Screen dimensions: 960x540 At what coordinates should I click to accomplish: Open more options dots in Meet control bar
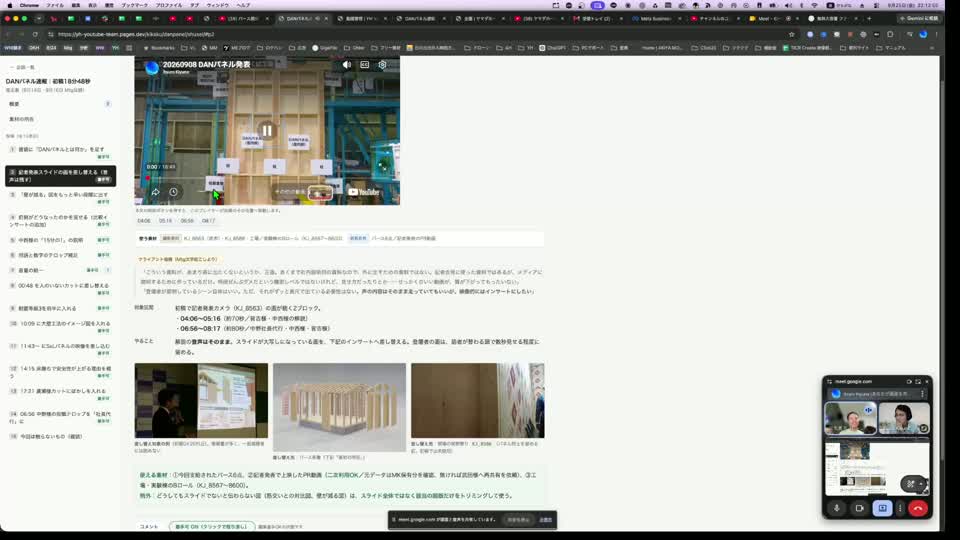pyautogui.click(x=900, y=508)
